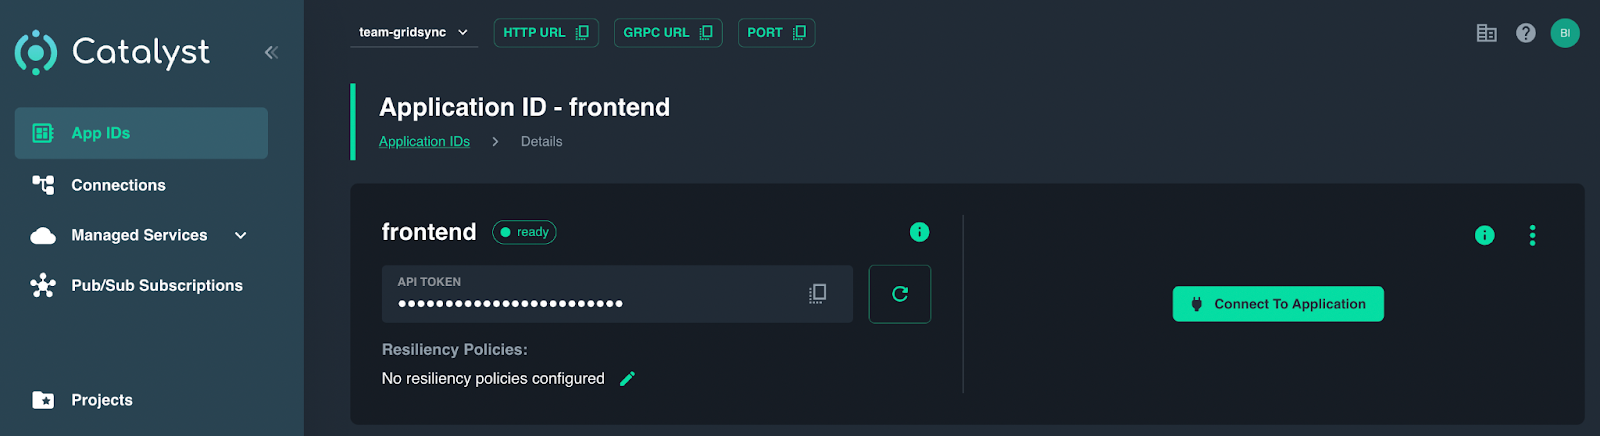
Task: Open the team-gridsync project dropdown
Action: click(413, 33)
